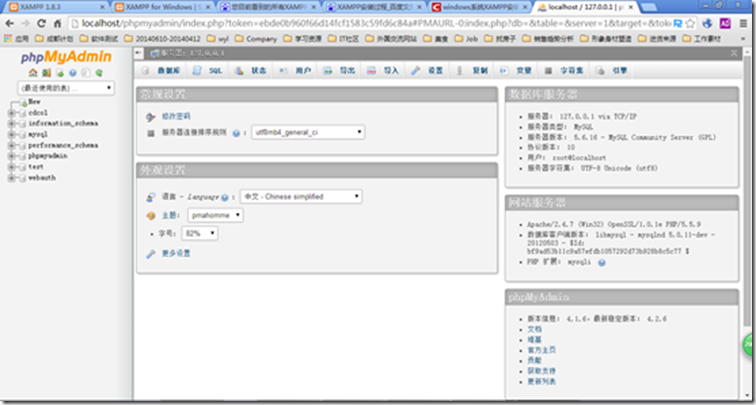Click the New database icon in tree
756x405 pixels.
pos(23,102)
